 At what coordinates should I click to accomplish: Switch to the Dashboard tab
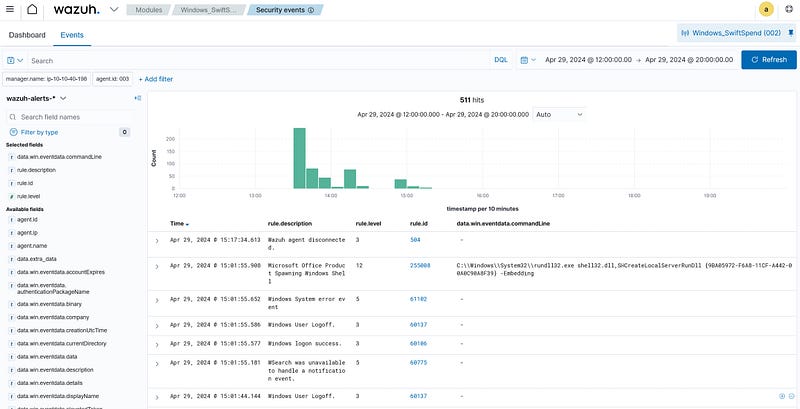point(28,34)
